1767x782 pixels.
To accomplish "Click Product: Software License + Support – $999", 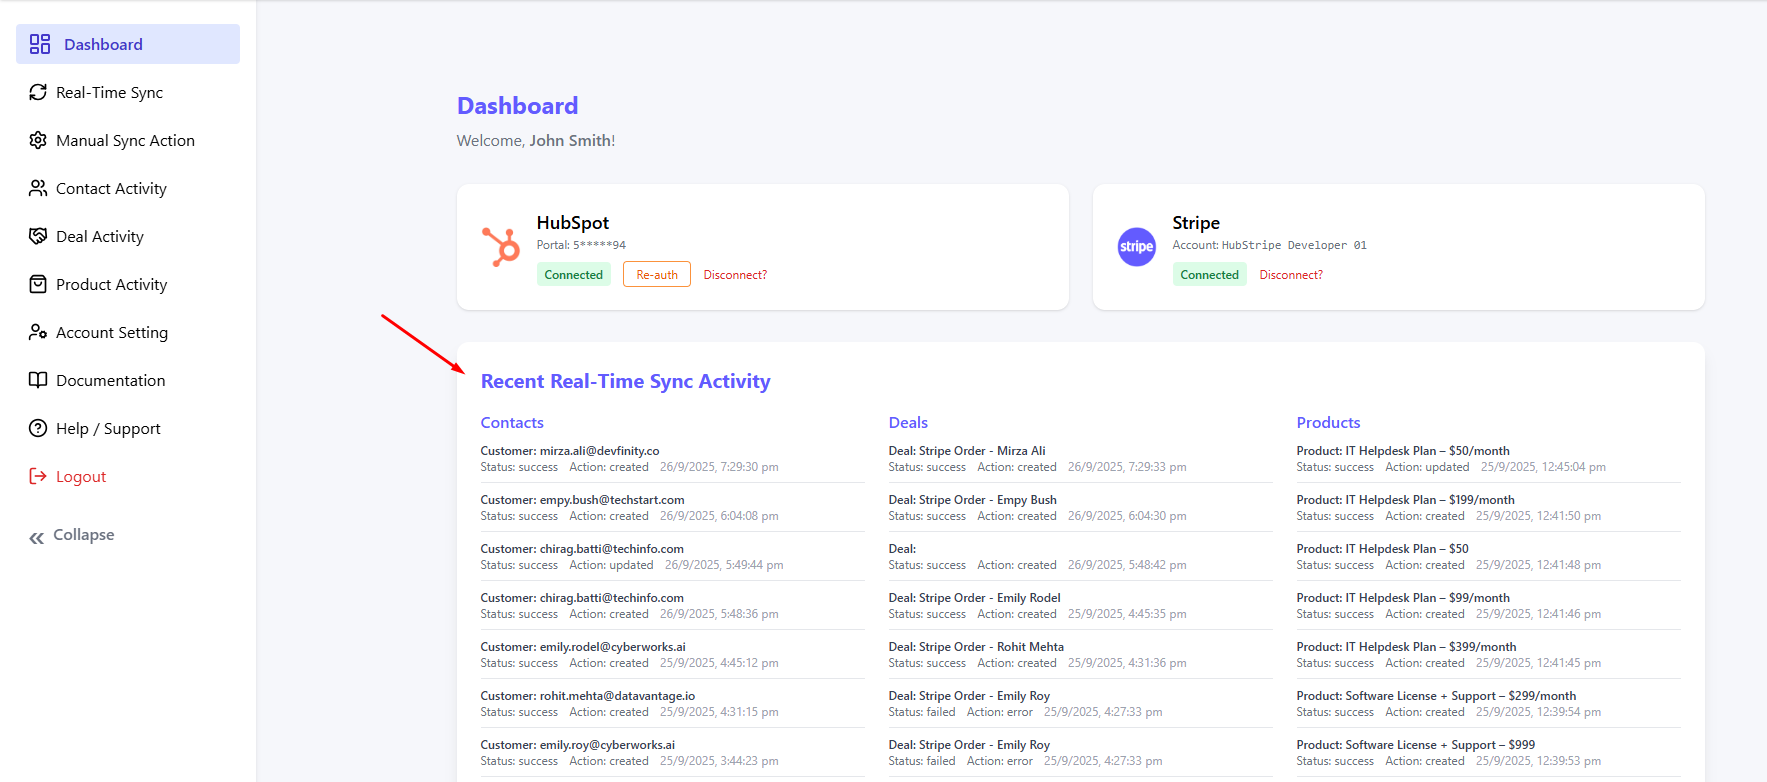I will pos(1415,745).
